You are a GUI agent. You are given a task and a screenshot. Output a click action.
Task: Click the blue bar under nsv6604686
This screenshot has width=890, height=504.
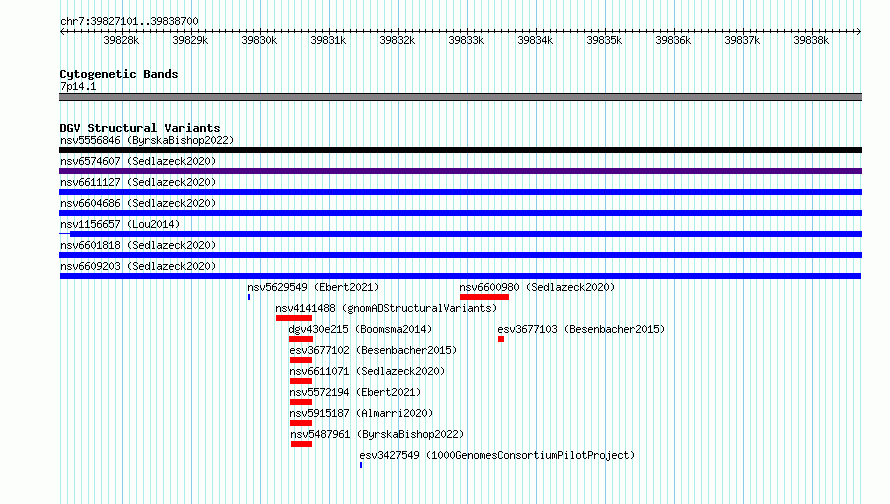[460, 213]
